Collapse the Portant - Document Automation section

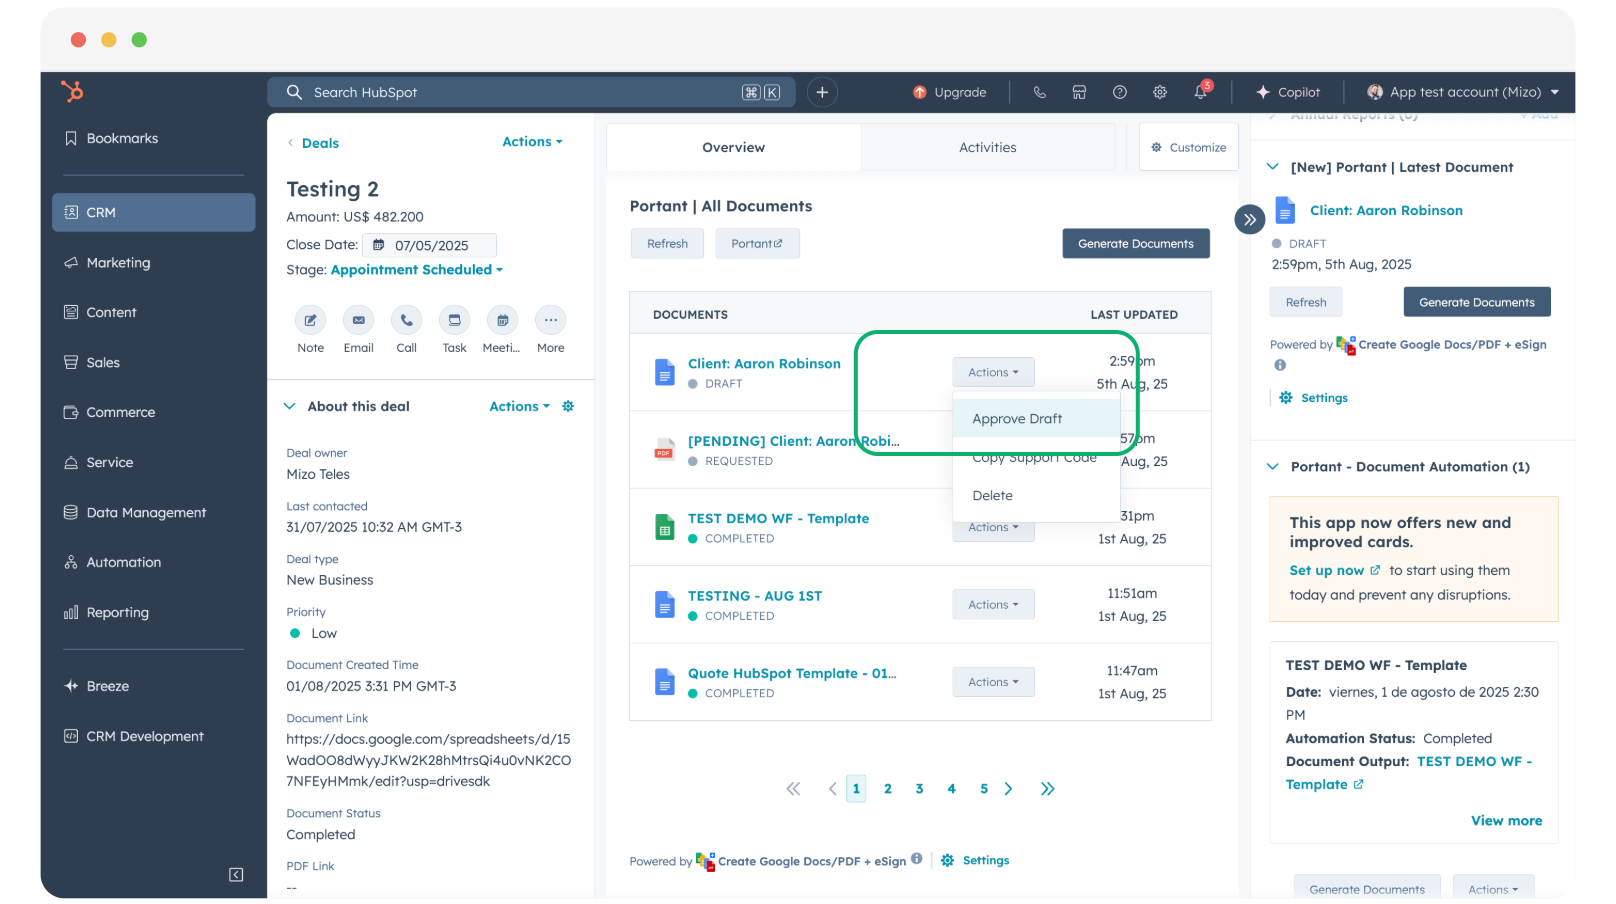tap(1273, 467)
